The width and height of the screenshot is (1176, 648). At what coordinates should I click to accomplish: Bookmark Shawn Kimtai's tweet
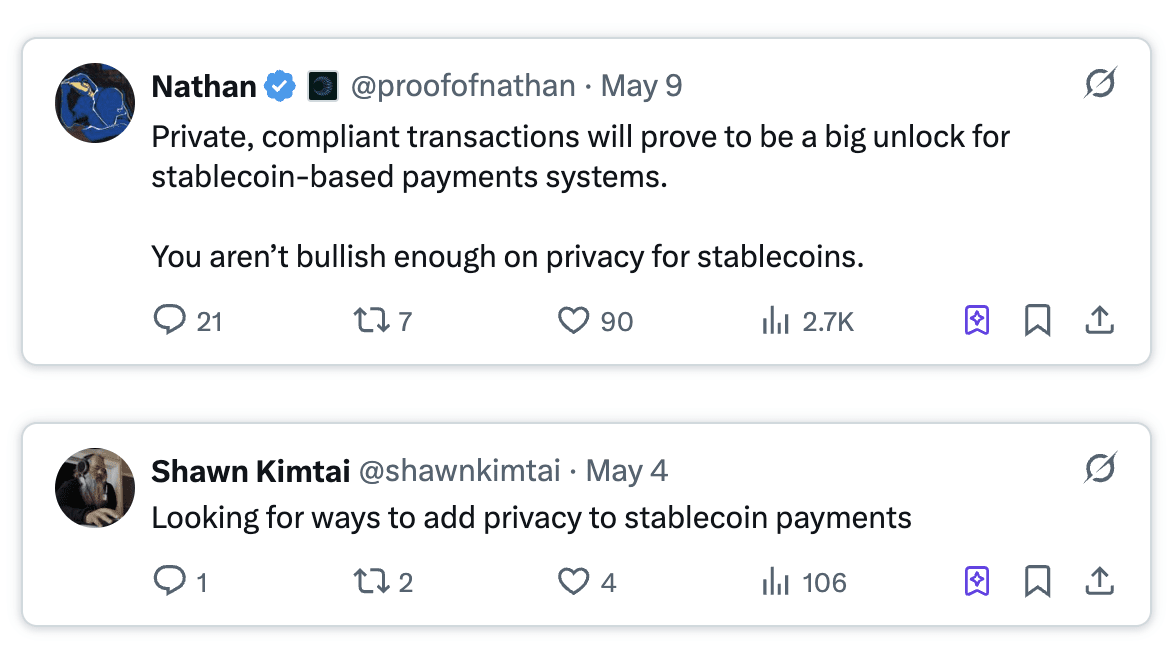[x=1038, y=581]
